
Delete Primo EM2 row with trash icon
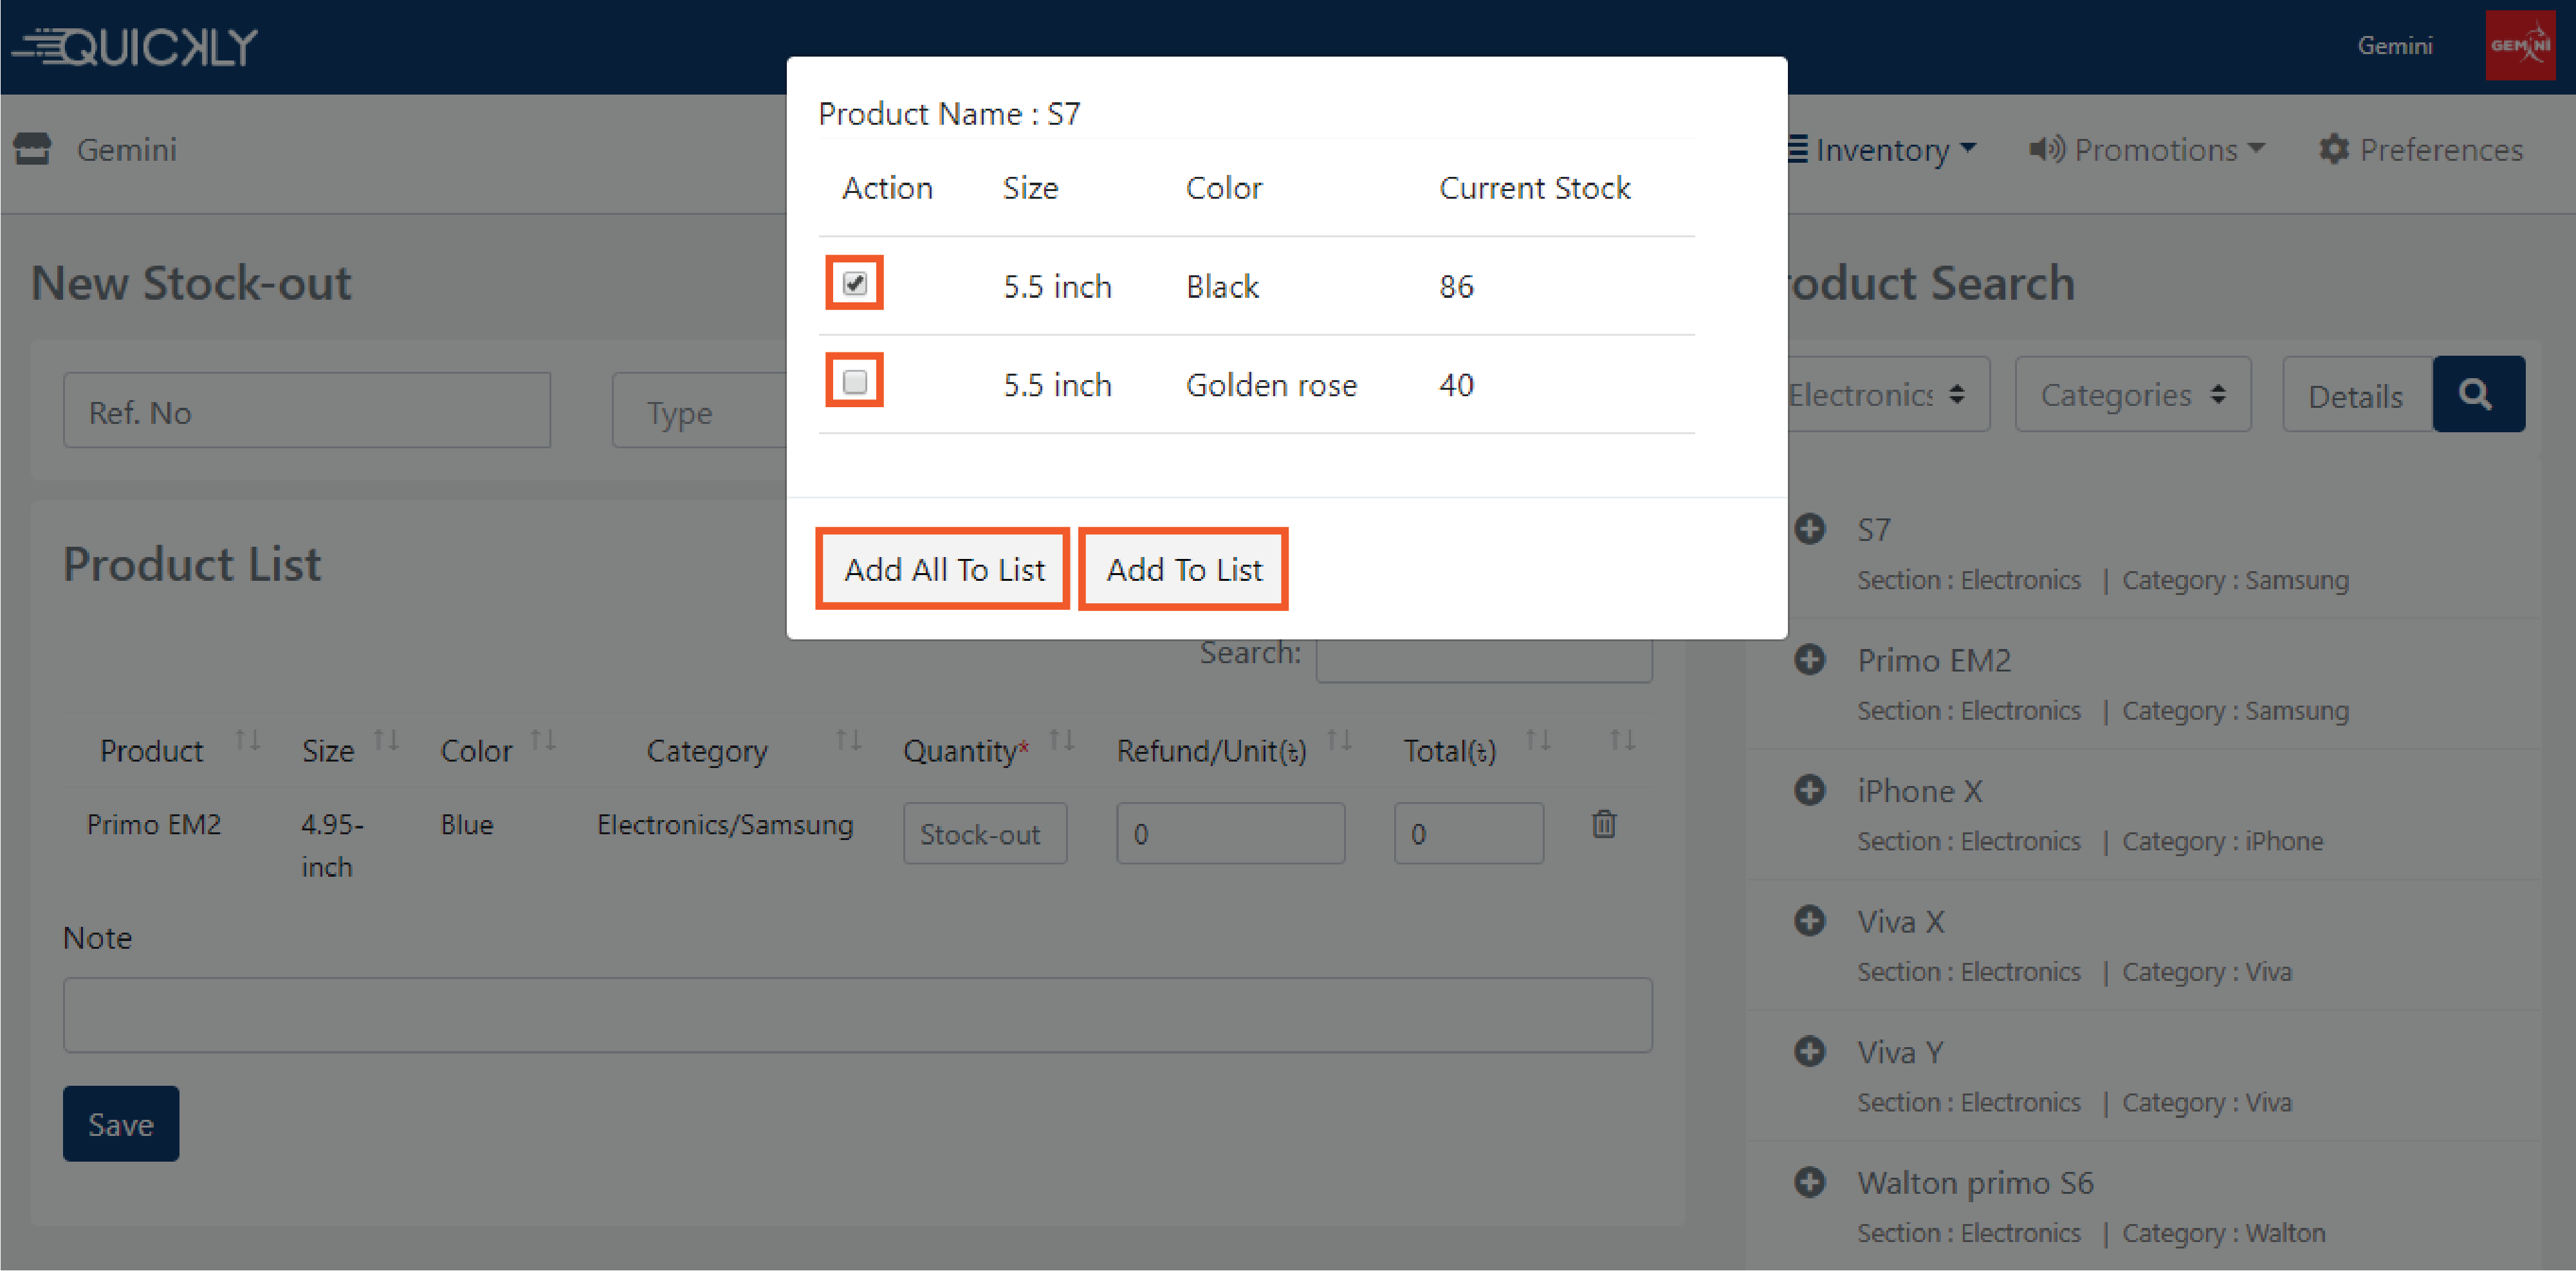(1603, 824)
